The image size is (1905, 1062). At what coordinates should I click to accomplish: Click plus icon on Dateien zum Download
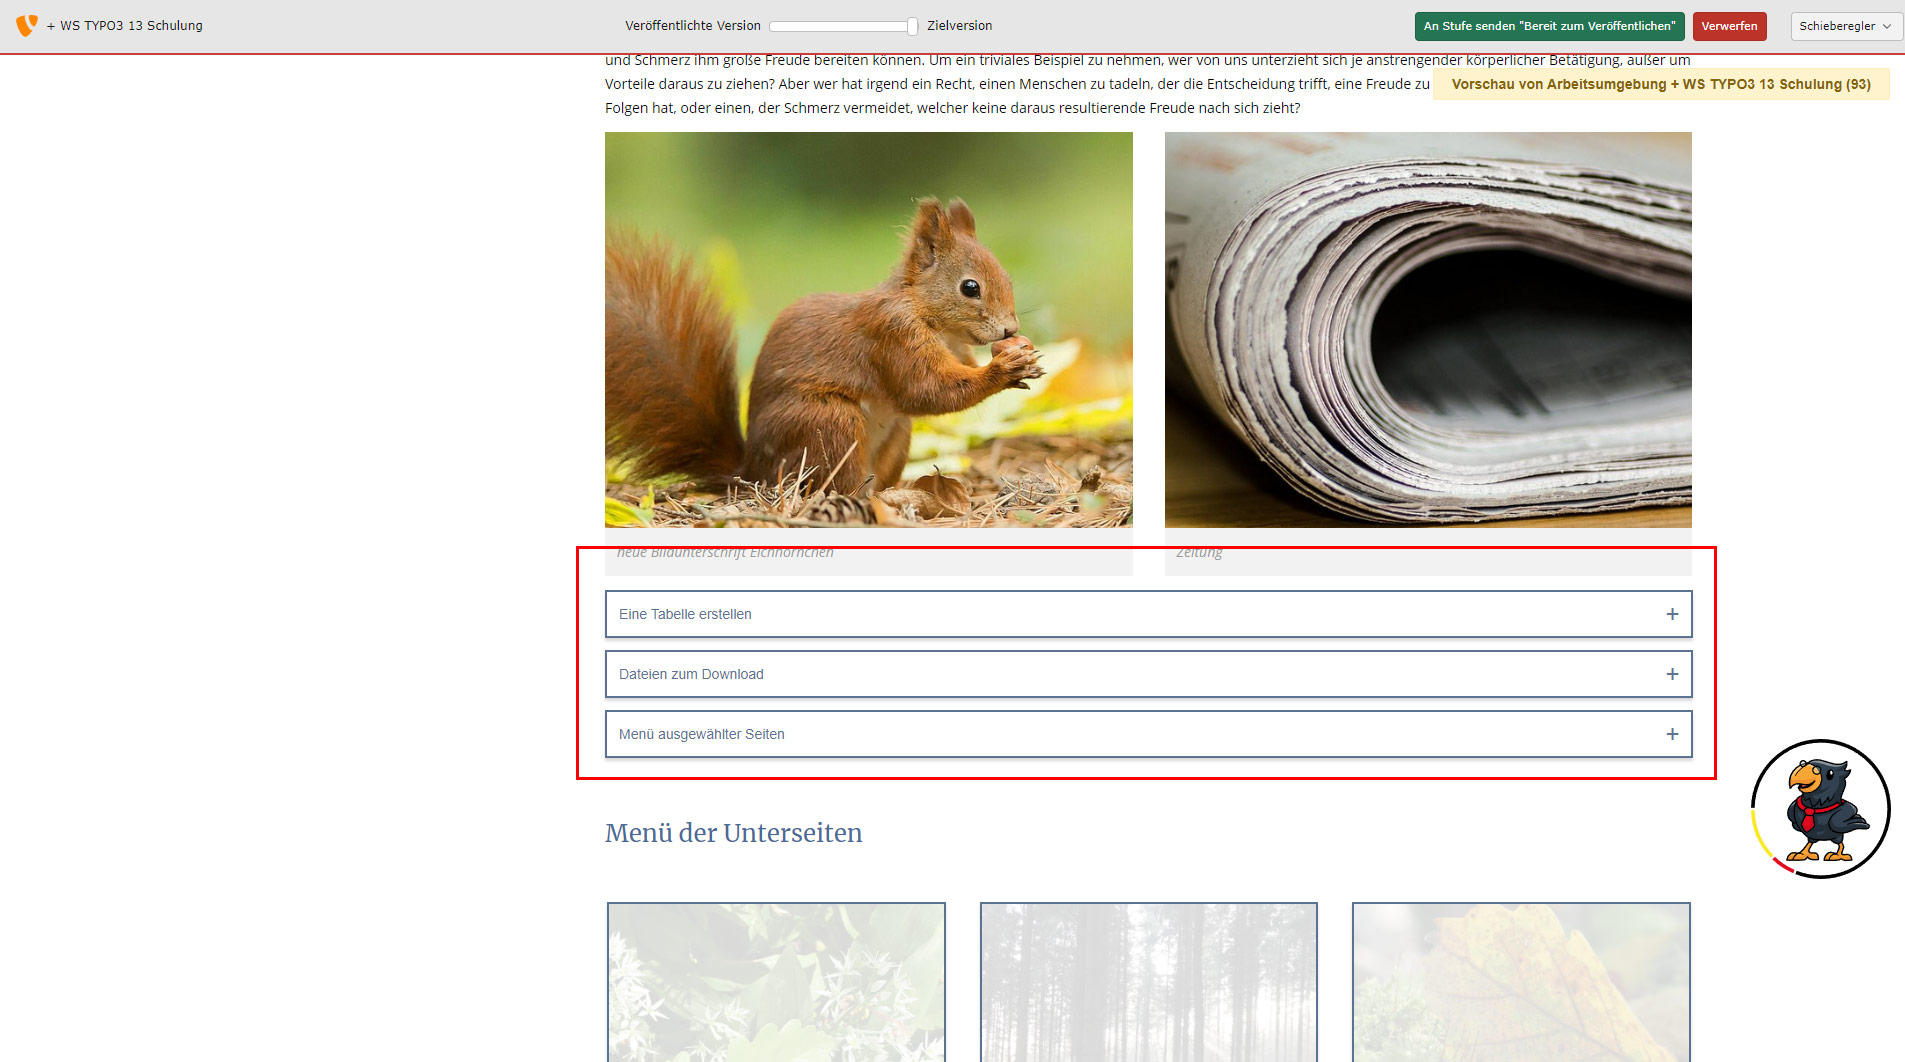[1672, 674]
